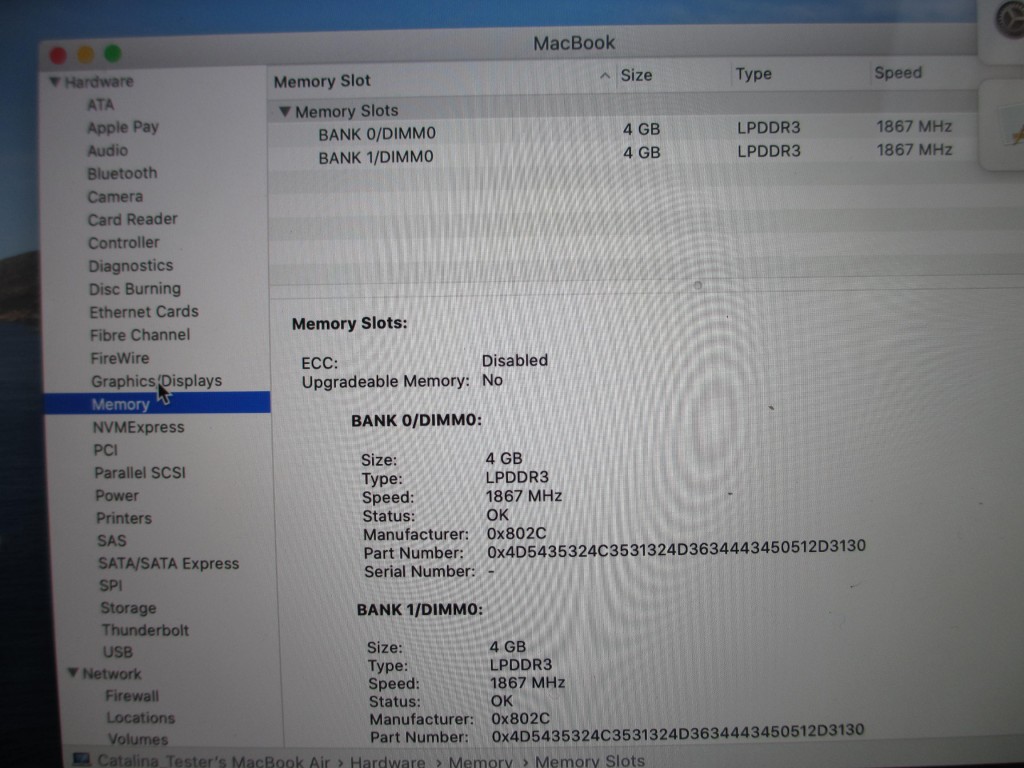Select Apple Pay in the sidebar
1024x768 pixels.
coord(123,127)
